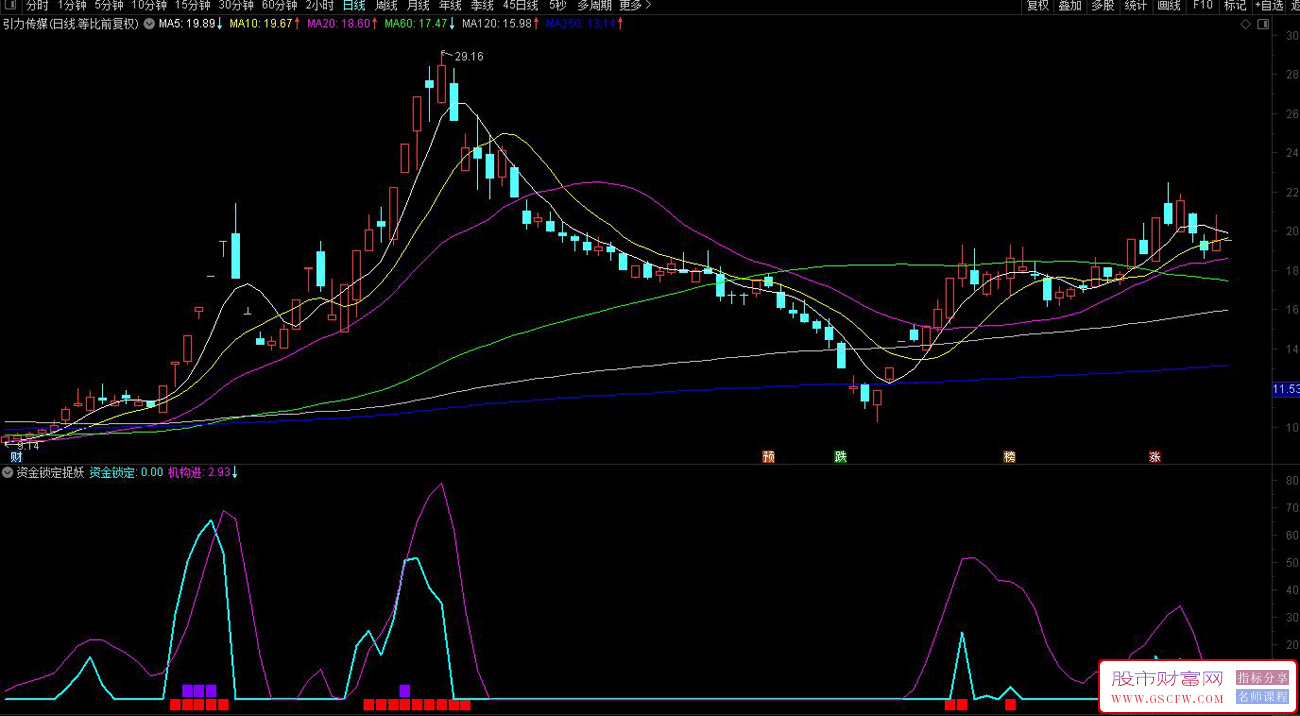Expand the 资金锁定捉妖 indicator dropdown
Image resolution: width=1300 pixels, height=716 pixels.
click(8, 473)
